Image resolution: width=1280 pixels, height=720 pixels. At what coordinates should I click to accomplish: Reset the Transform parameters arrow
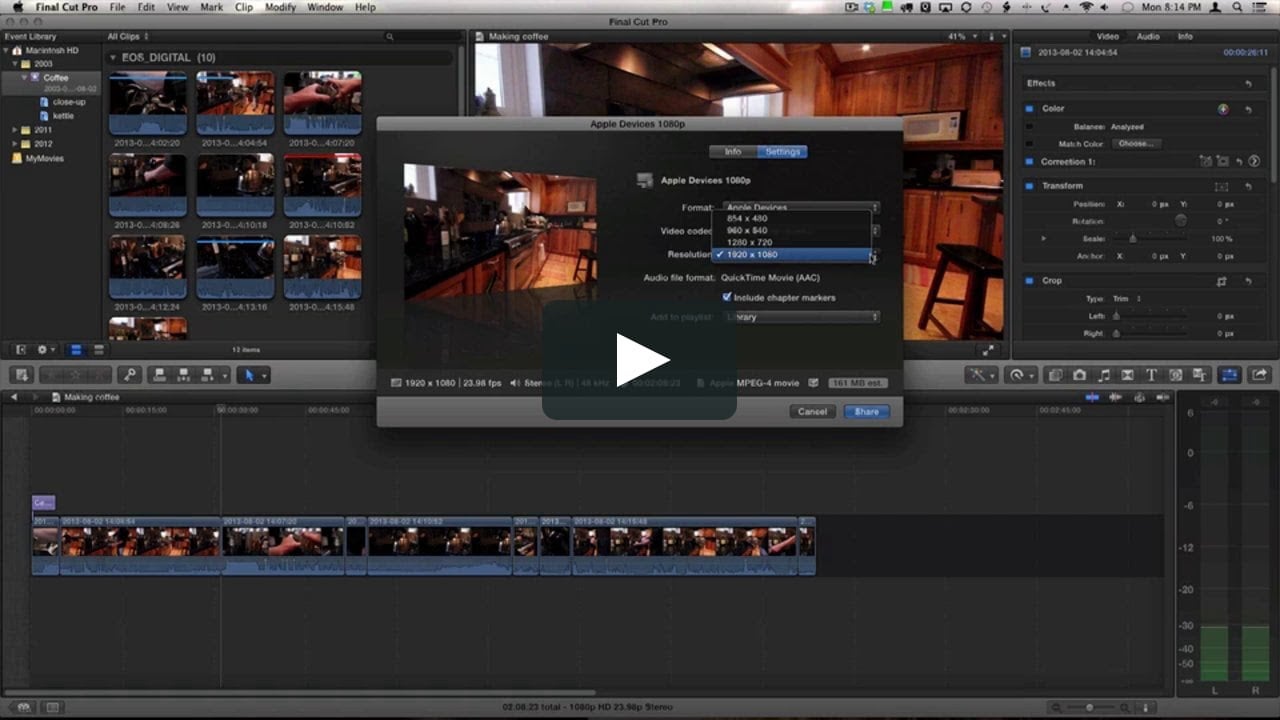(1248, 186)
